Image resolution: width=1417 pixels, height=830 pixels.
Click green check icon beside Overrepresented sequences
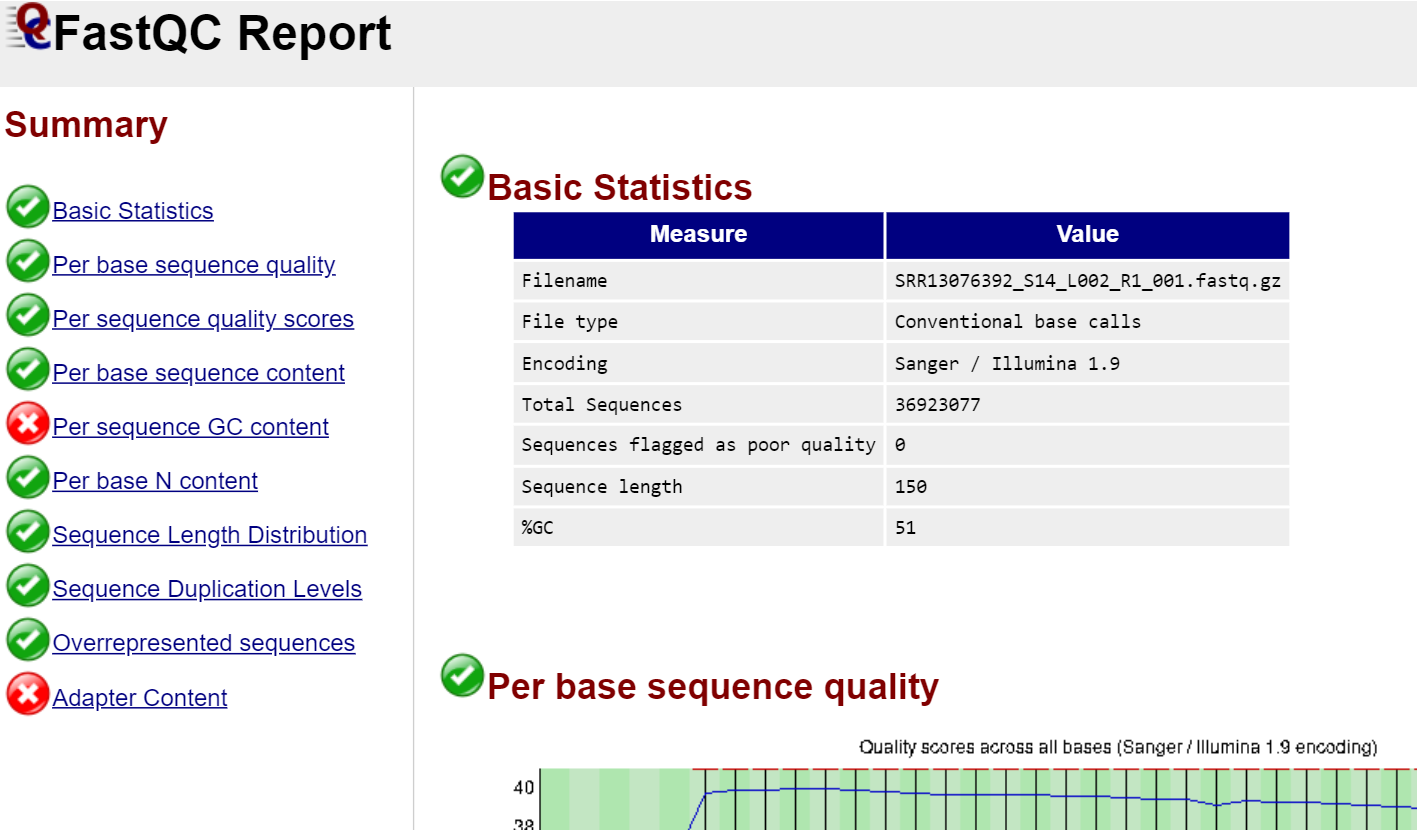tap(28, 639)
